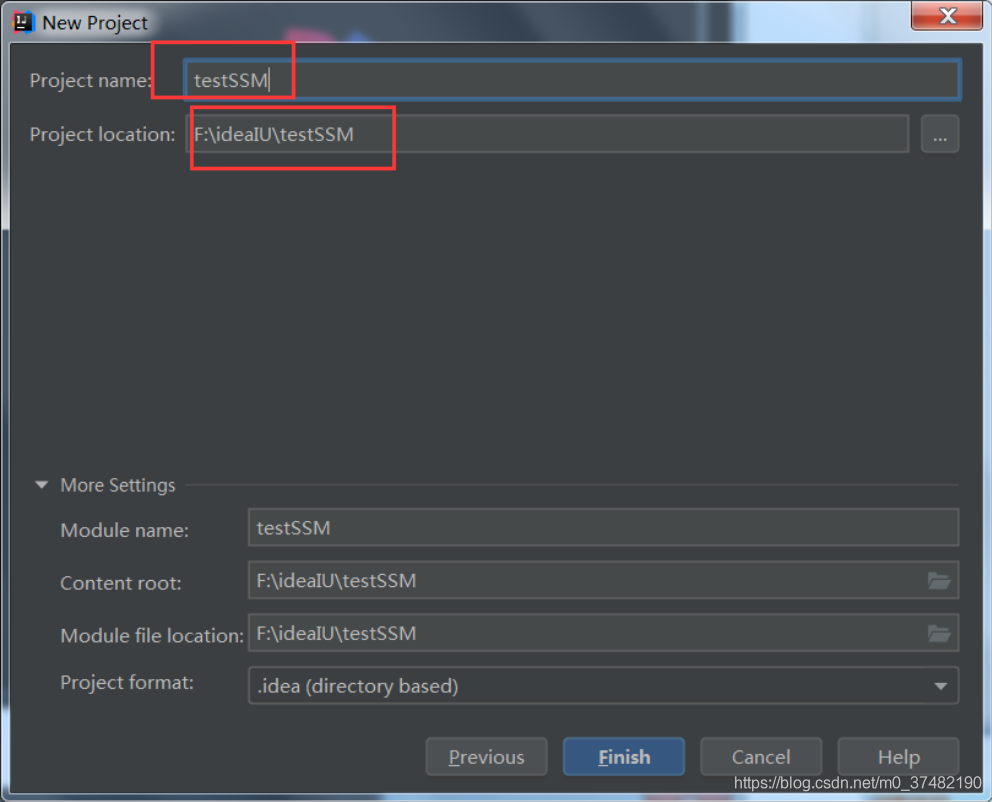Click the 'Project format:' label
The image size is (992, 802).
pos(127,682)
